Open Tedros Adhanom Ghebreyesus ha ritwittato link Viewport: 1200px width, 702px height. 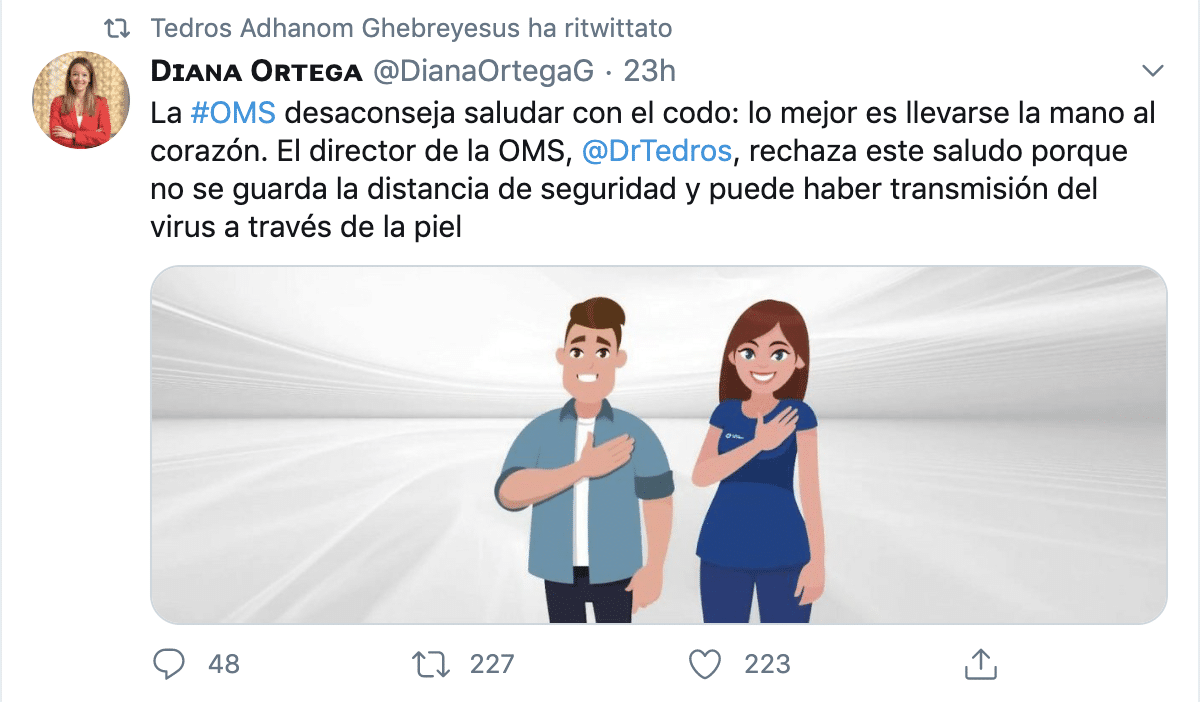point(412,29)
